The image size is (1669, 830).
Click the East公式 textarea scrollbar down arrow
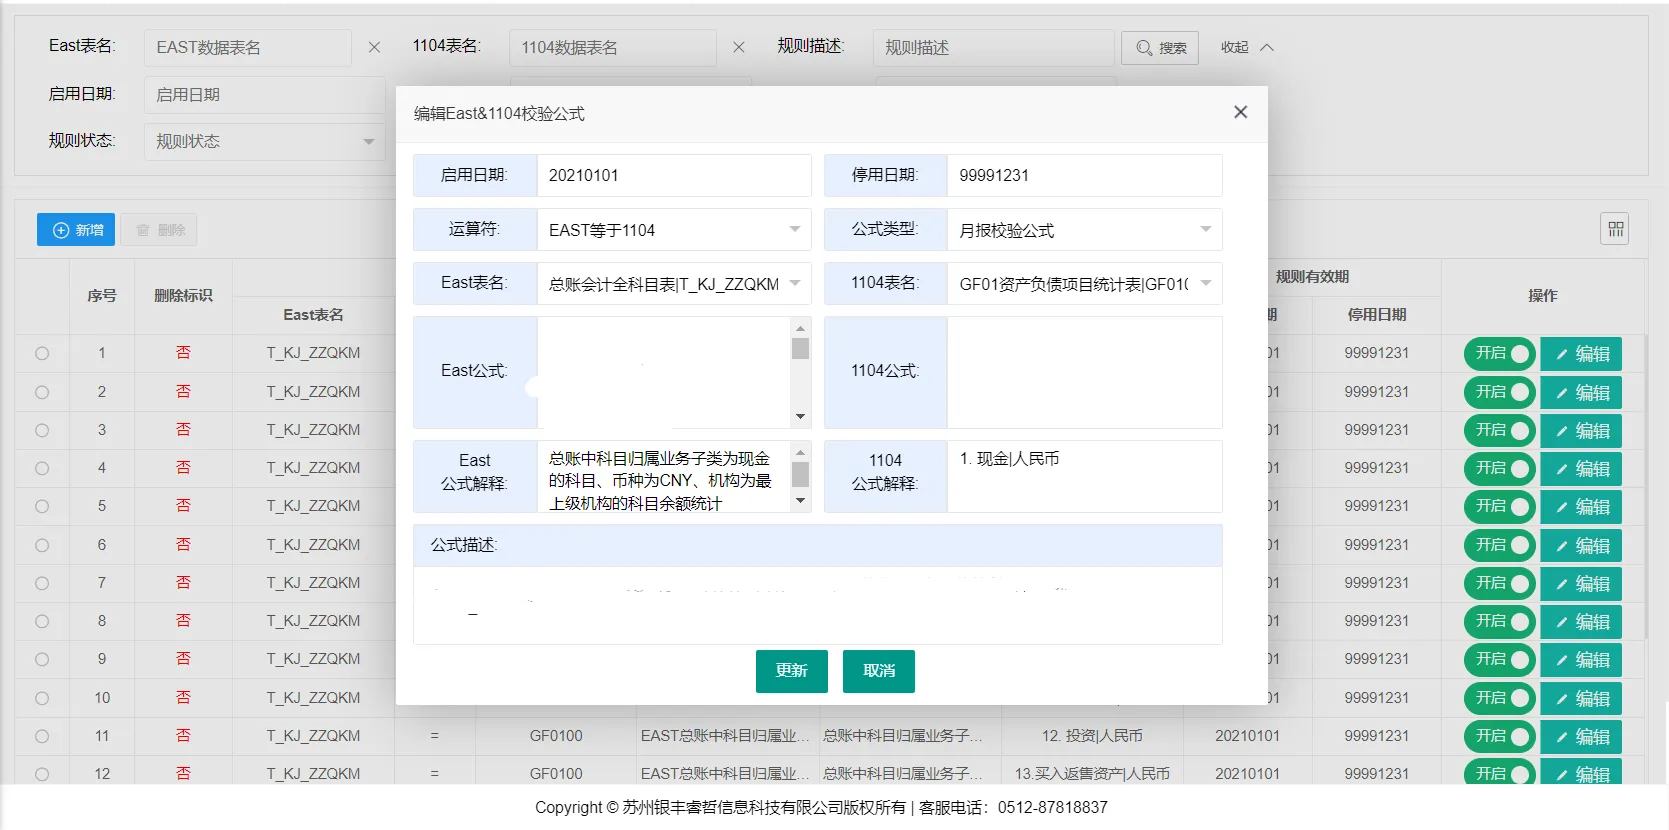click(800, 417)
